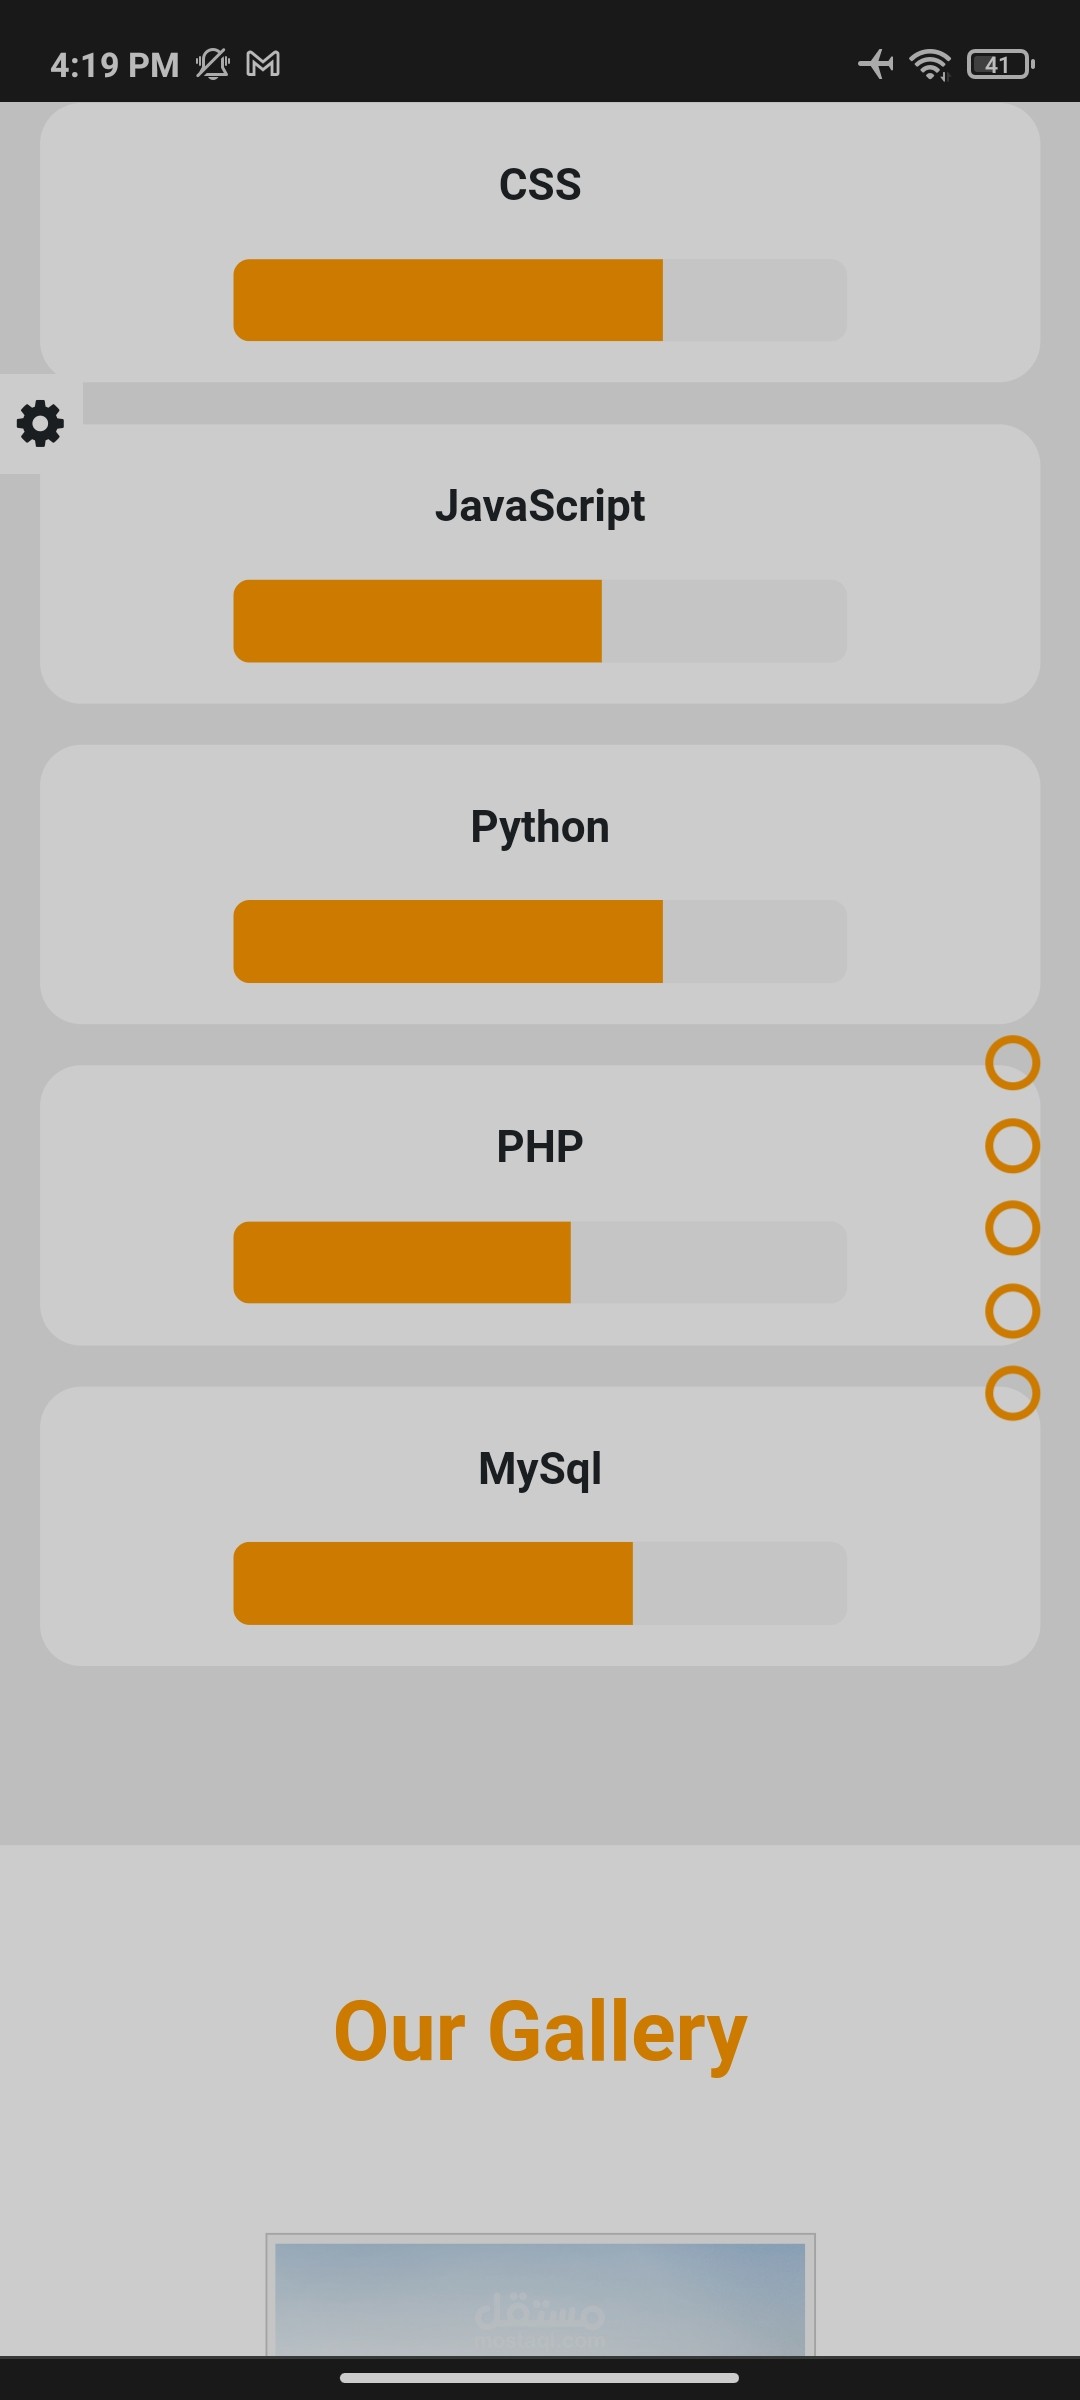The height and width of the screenshot is (2400, 1080).
Task: Tap the 4:19 PM clock
Action: [114, 65]
